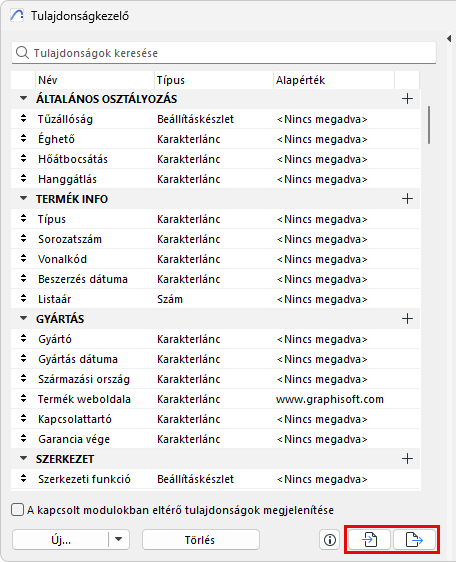
Task: Click reorder handle for Gyártó row
Action: pyautogui.click(x=23, y=339)
